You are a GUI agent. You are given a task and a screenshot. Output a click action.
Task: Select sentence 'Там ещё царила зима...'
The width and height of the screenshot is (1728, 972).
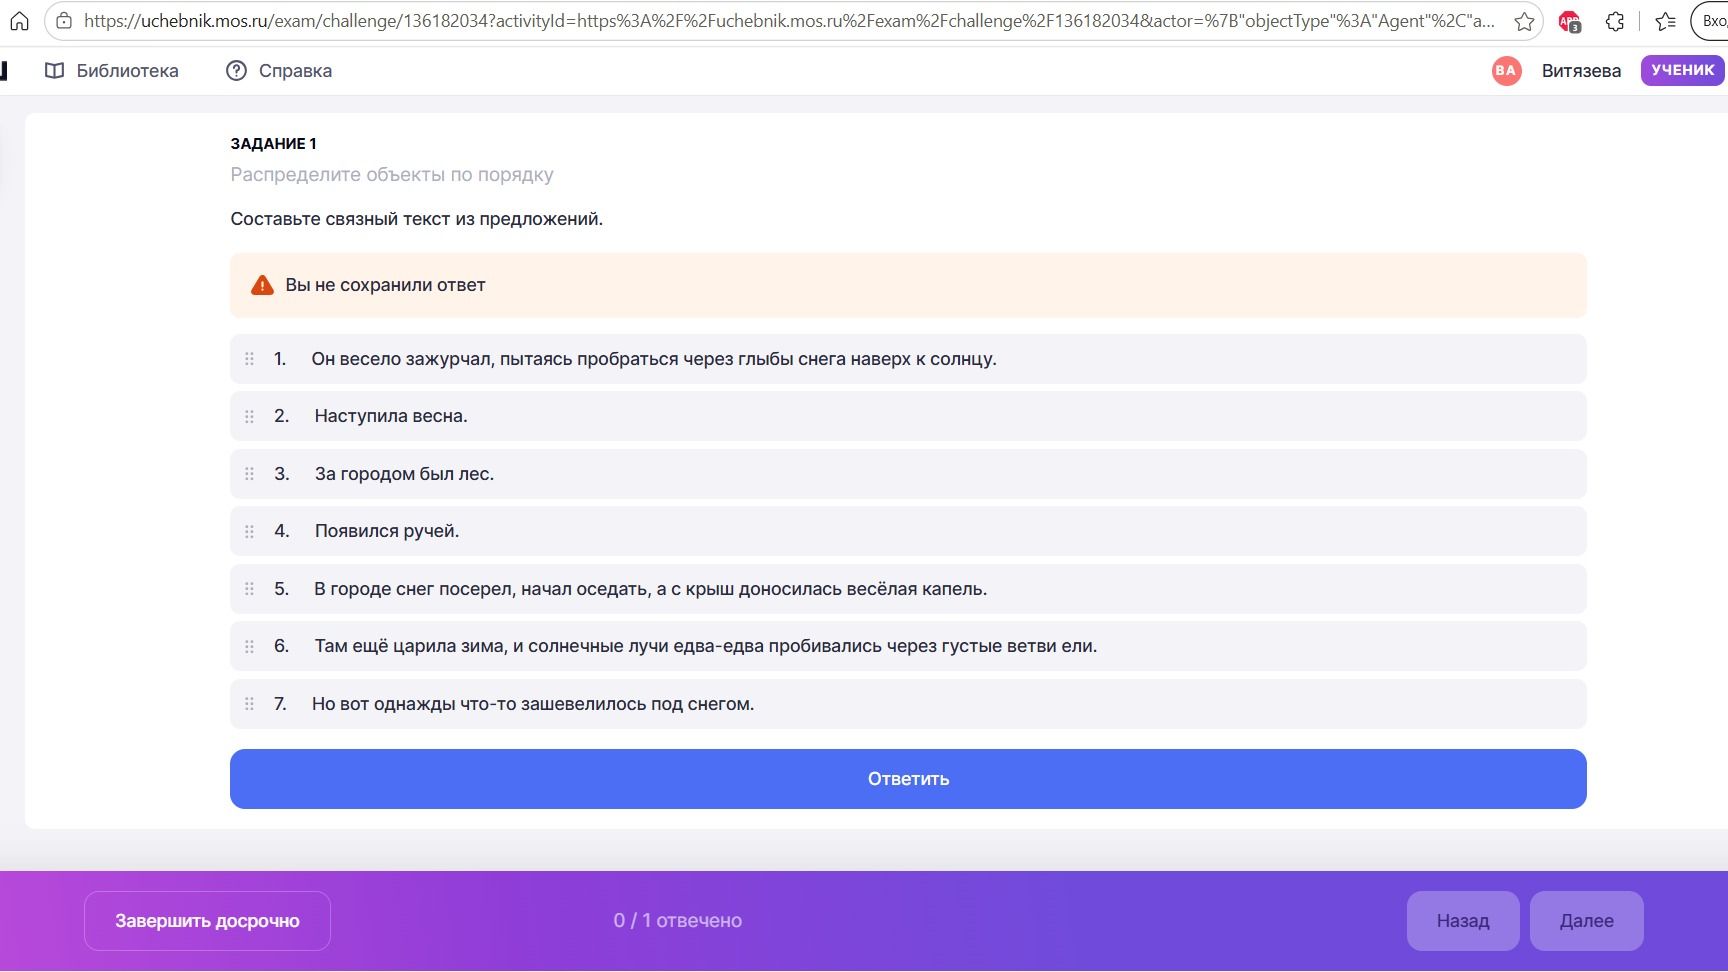(908, 646)
